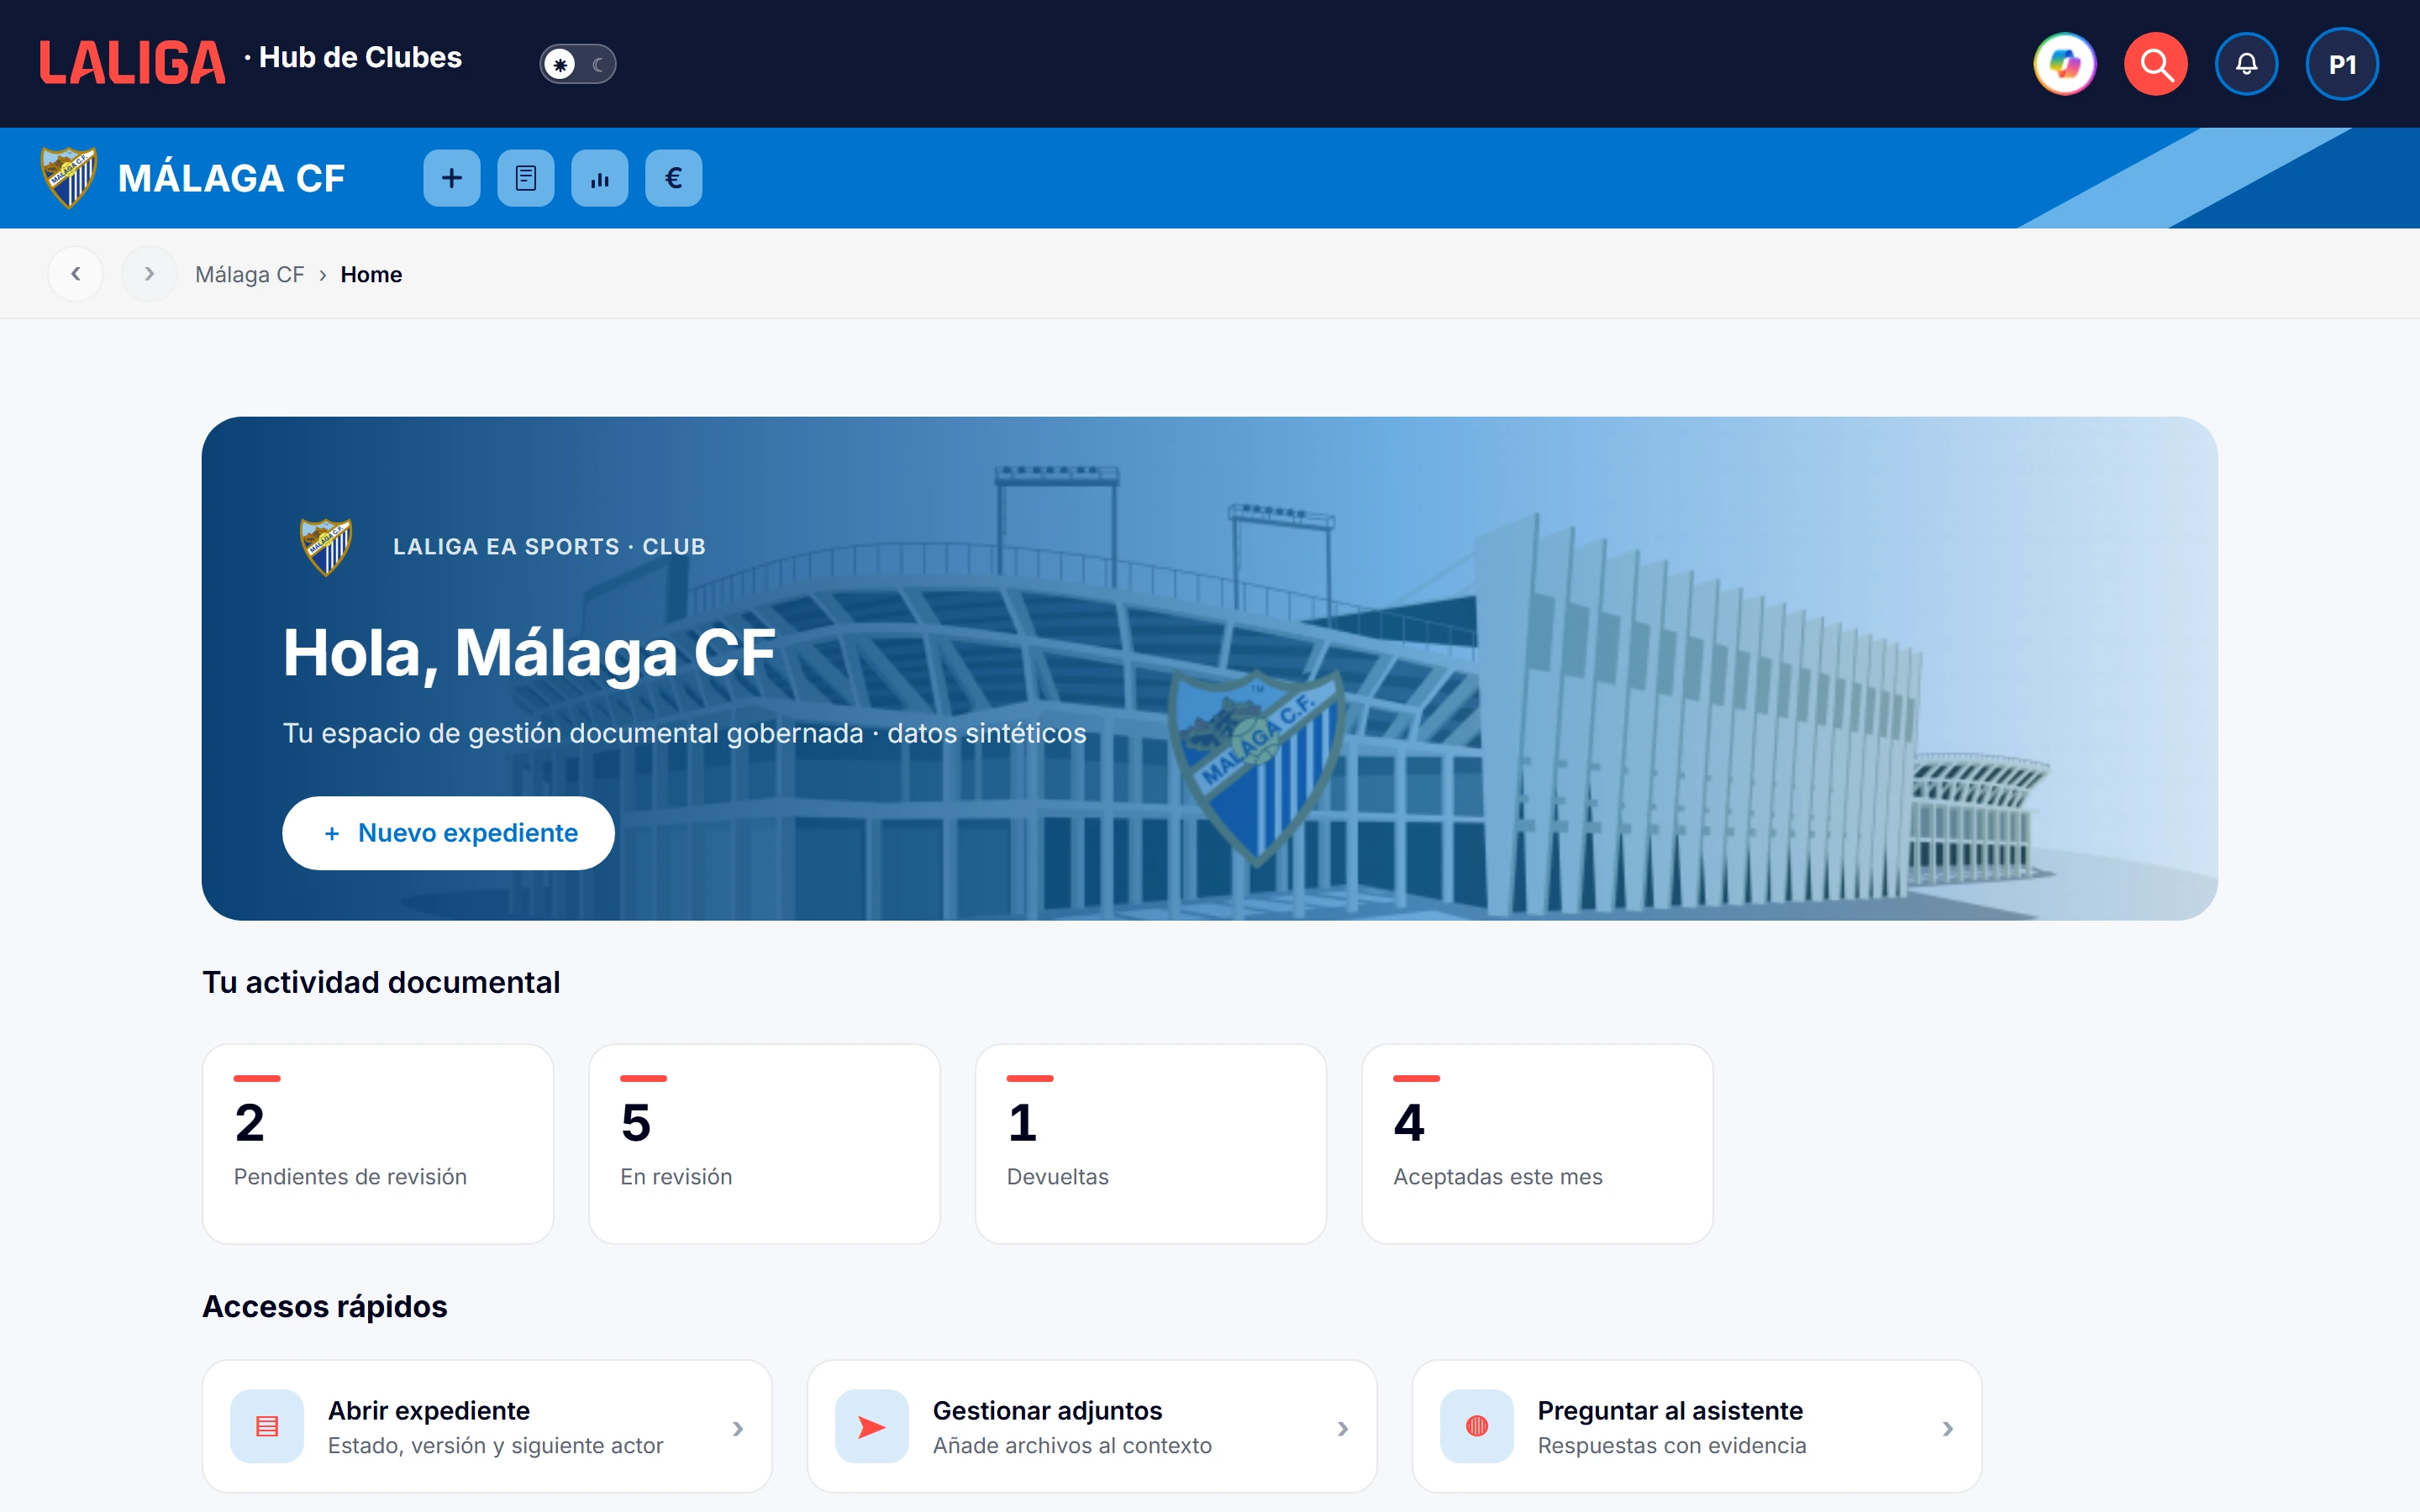2420x1512 pixels.
Task: Open notifications bell
Action: (x=2246, y=64)
